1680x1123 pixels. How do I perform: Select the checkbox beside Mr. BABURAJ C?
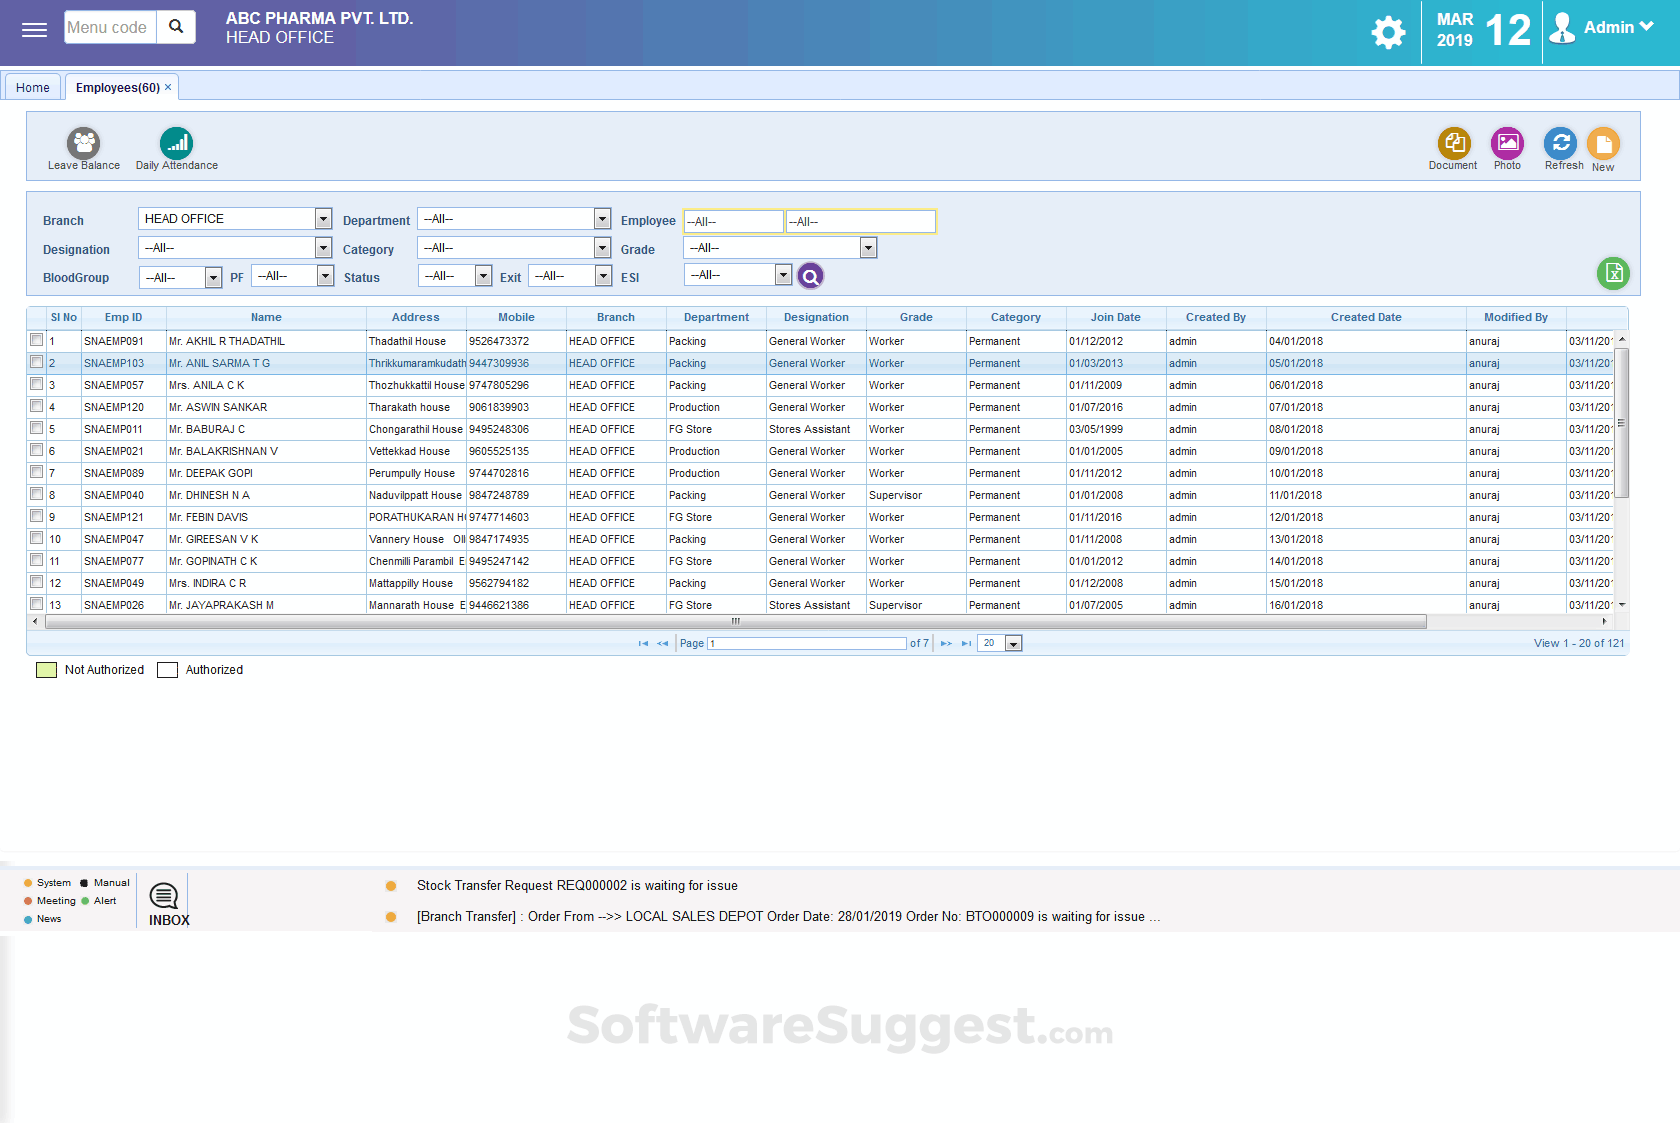click(36, 429)
